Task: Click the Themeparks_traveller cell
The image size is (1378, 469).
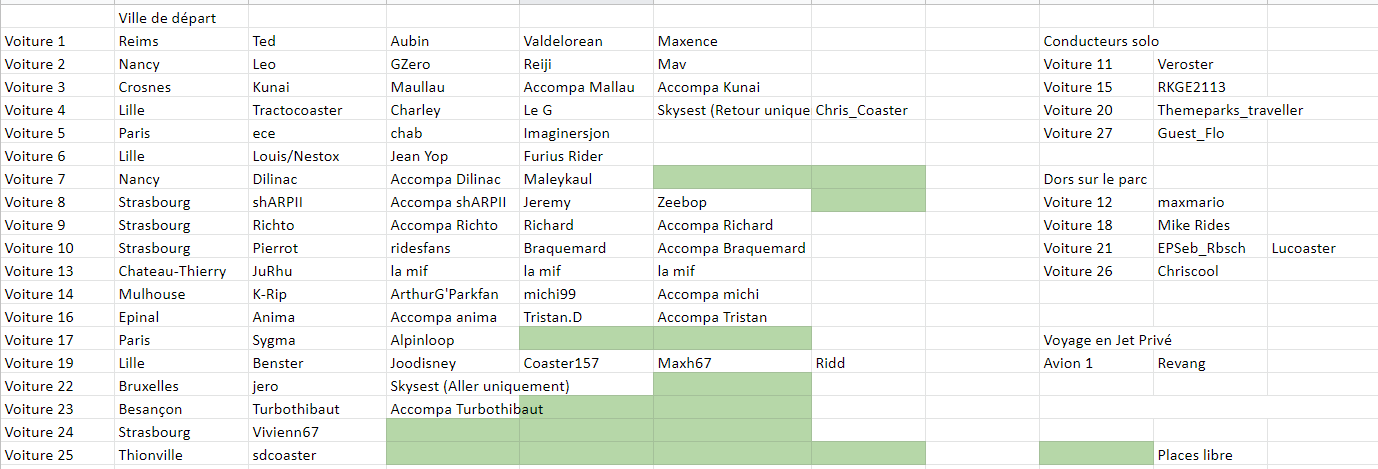Action: pos(1230,110)
